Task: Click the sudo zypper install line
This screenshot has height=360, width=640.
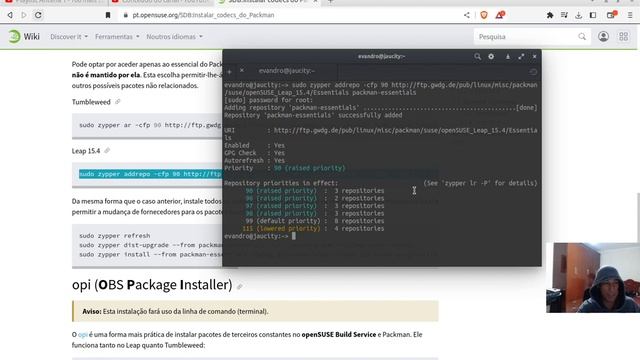Action: 151,255
